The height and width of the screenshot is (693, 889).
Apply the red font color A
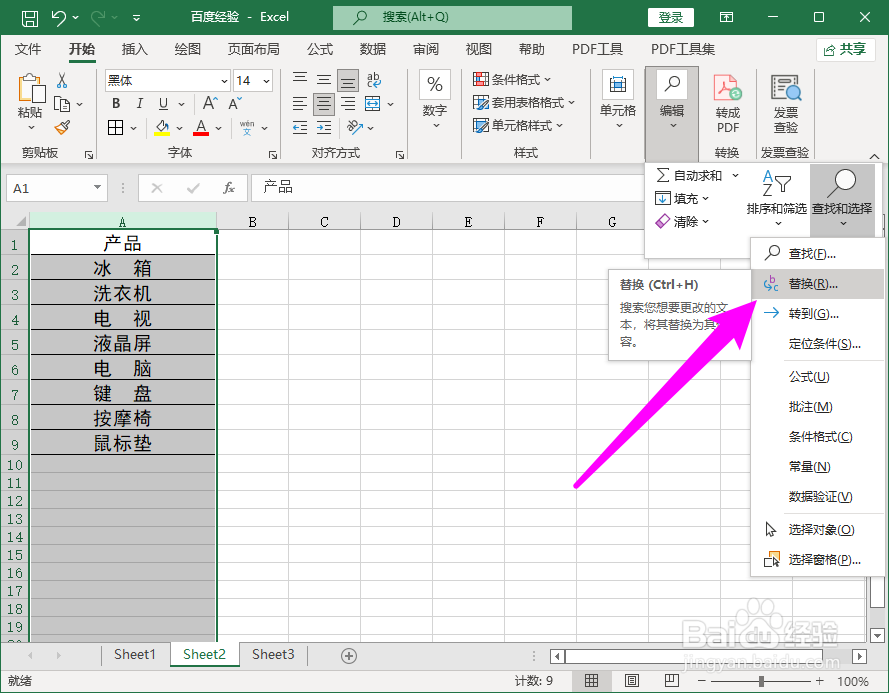(x=201, y=128)
